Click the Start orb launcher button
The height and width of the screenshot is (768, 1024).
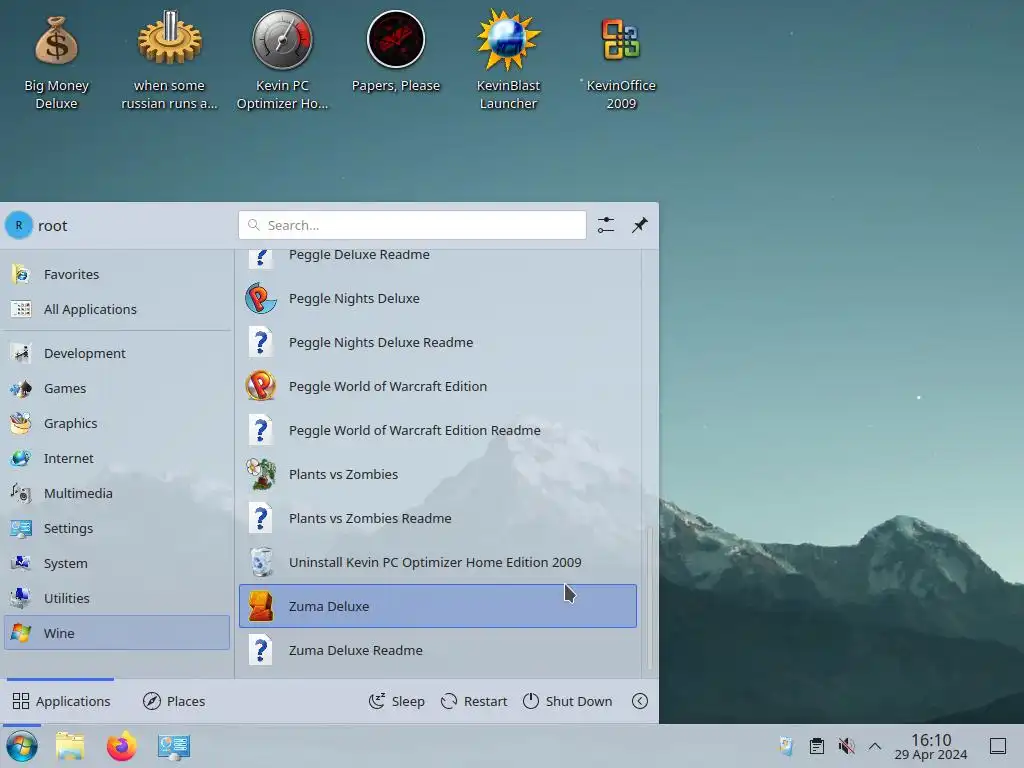tap(22, 746)
